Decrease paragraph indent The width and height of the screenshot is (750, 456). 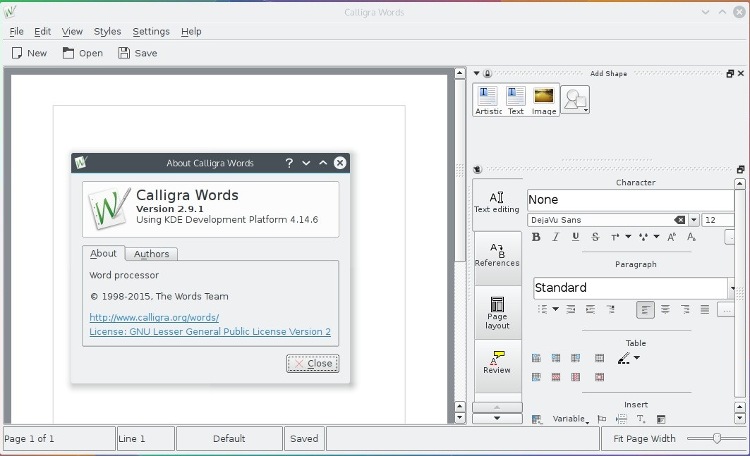pos(571,310)
